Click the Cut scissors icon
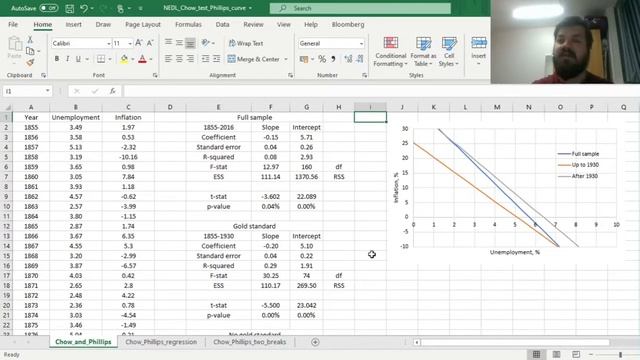 point(30,40)
